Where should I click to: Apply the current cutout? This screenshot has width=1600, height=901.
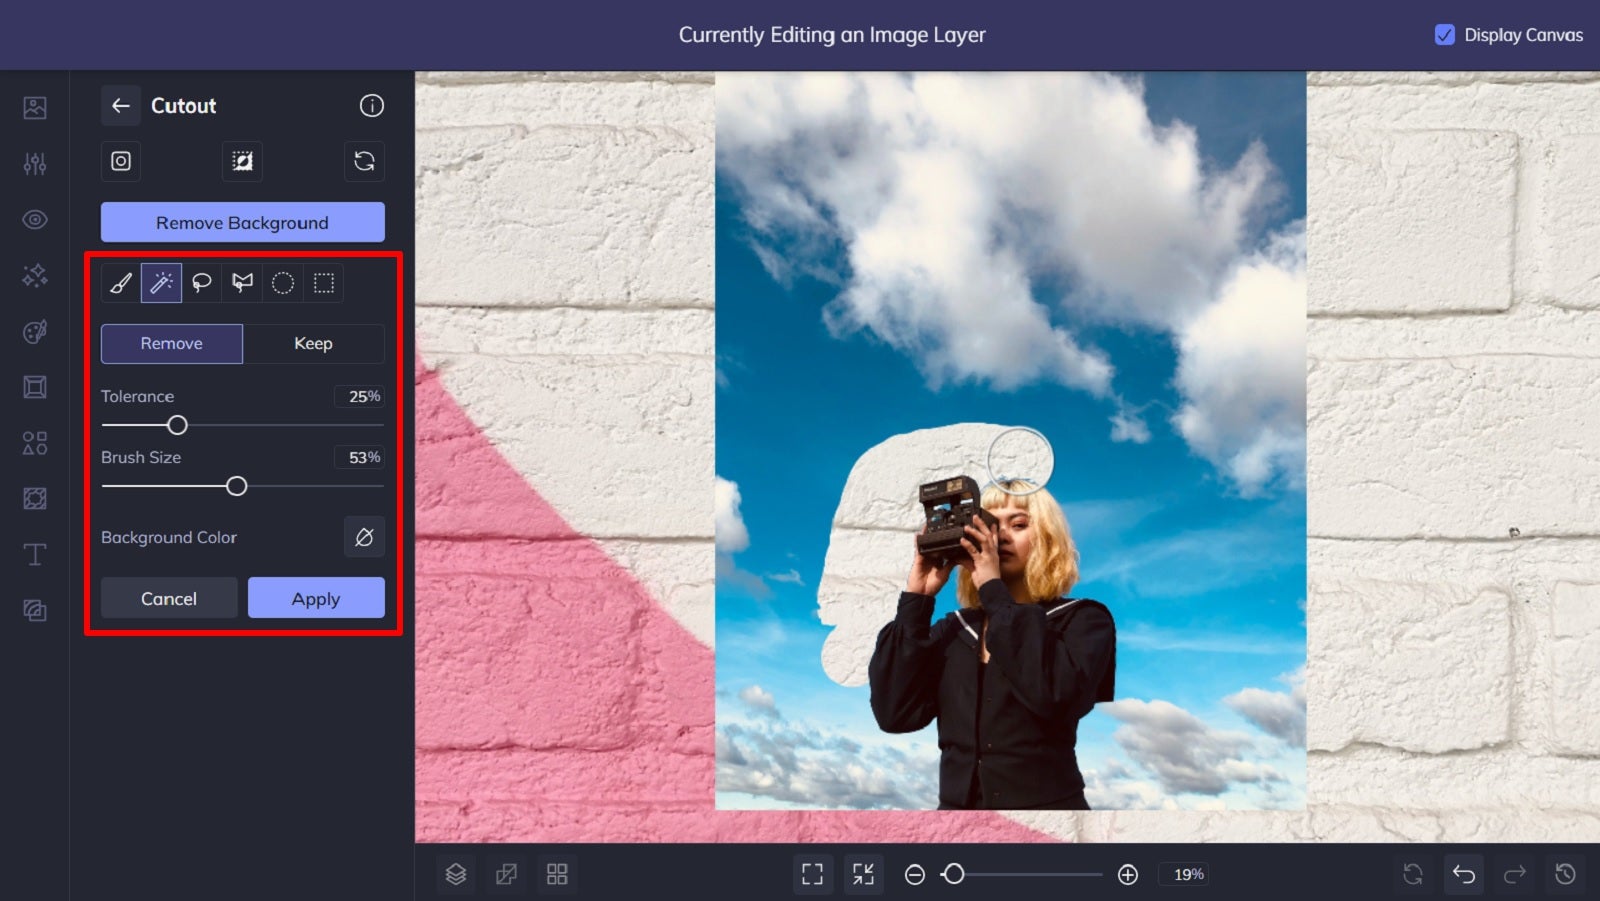(x=316, y=597)
